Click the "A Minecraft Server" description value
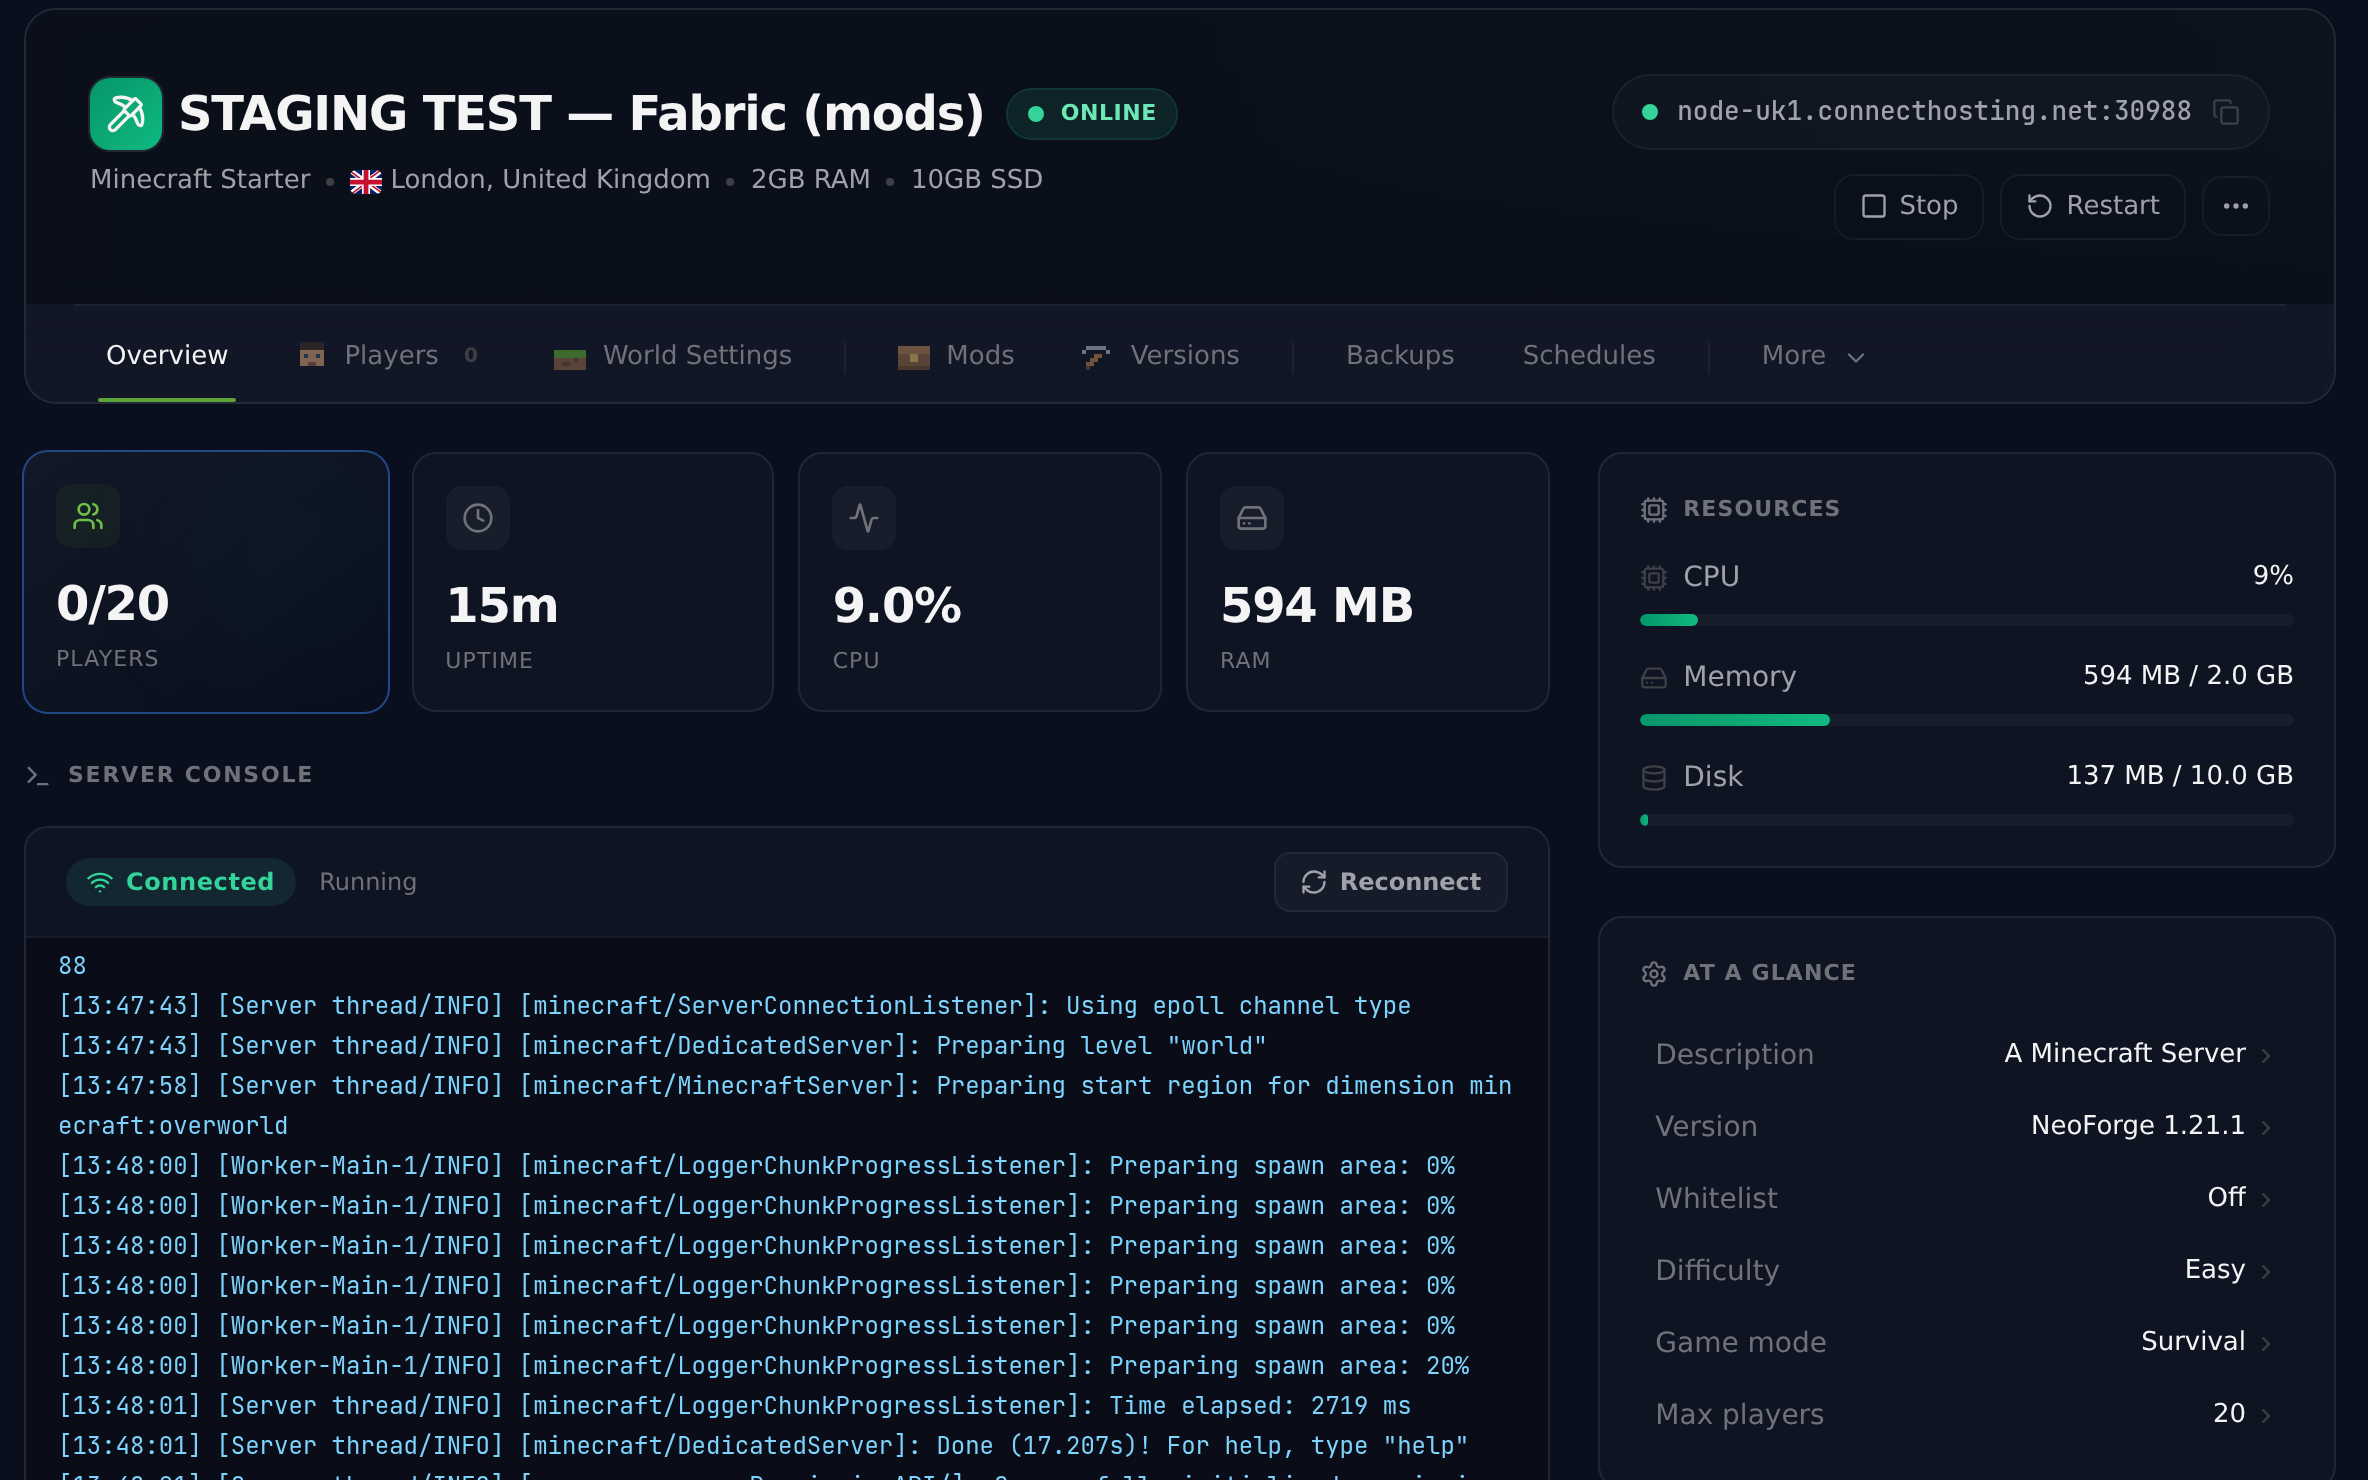This screenshot has height=1480, width=2368. pos(2124,1054)
